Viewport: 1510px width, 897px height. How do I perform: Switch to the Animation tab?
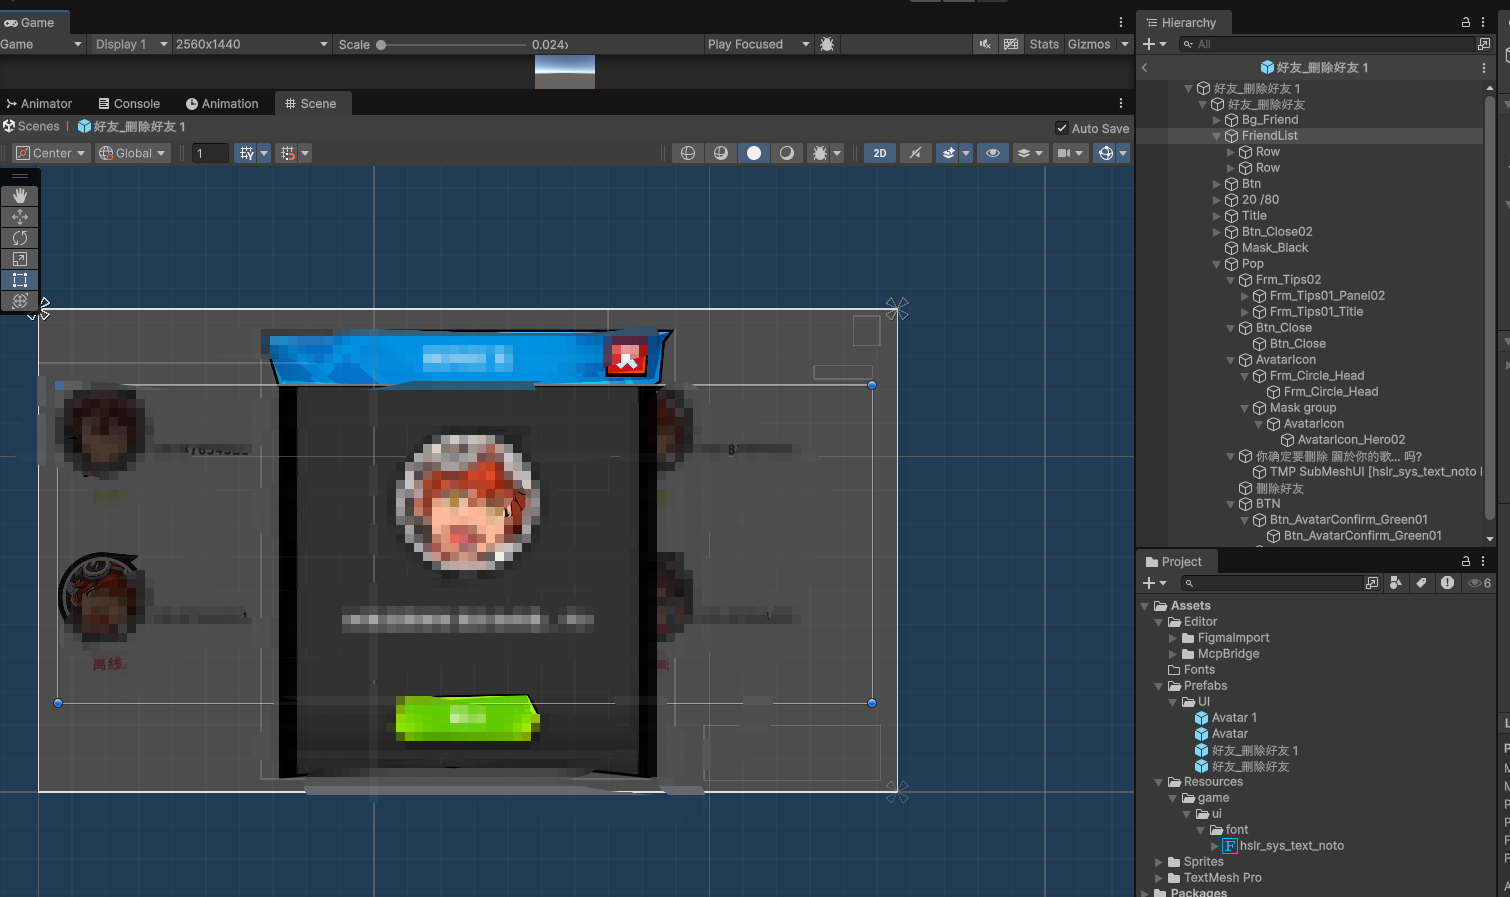[x=222, y=104]
